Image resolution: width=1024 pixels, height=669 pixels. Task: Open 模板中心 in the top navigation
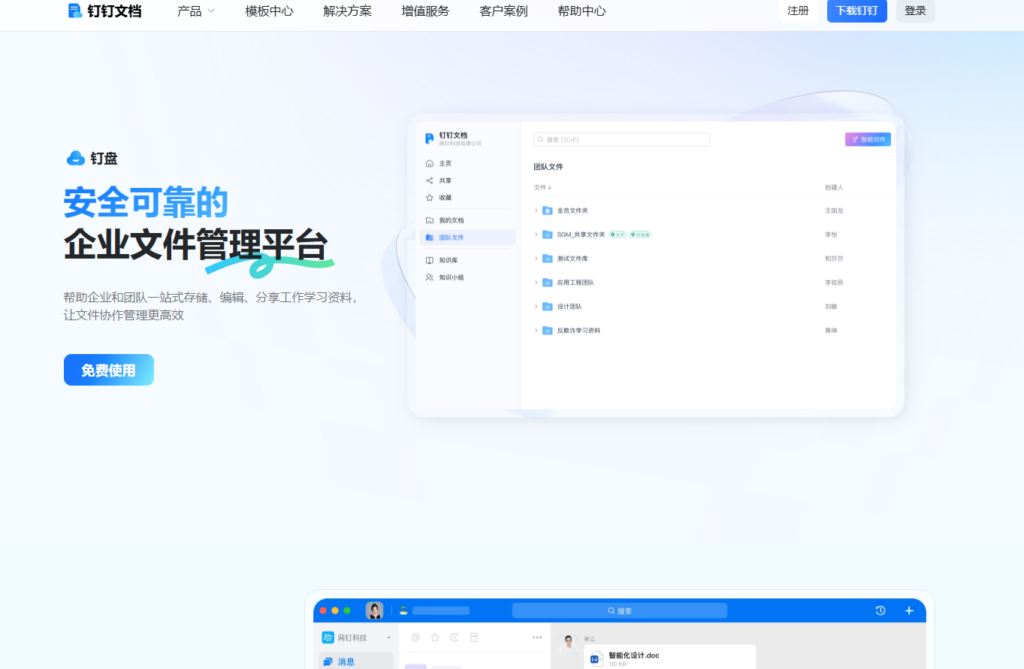coord(267,12)
